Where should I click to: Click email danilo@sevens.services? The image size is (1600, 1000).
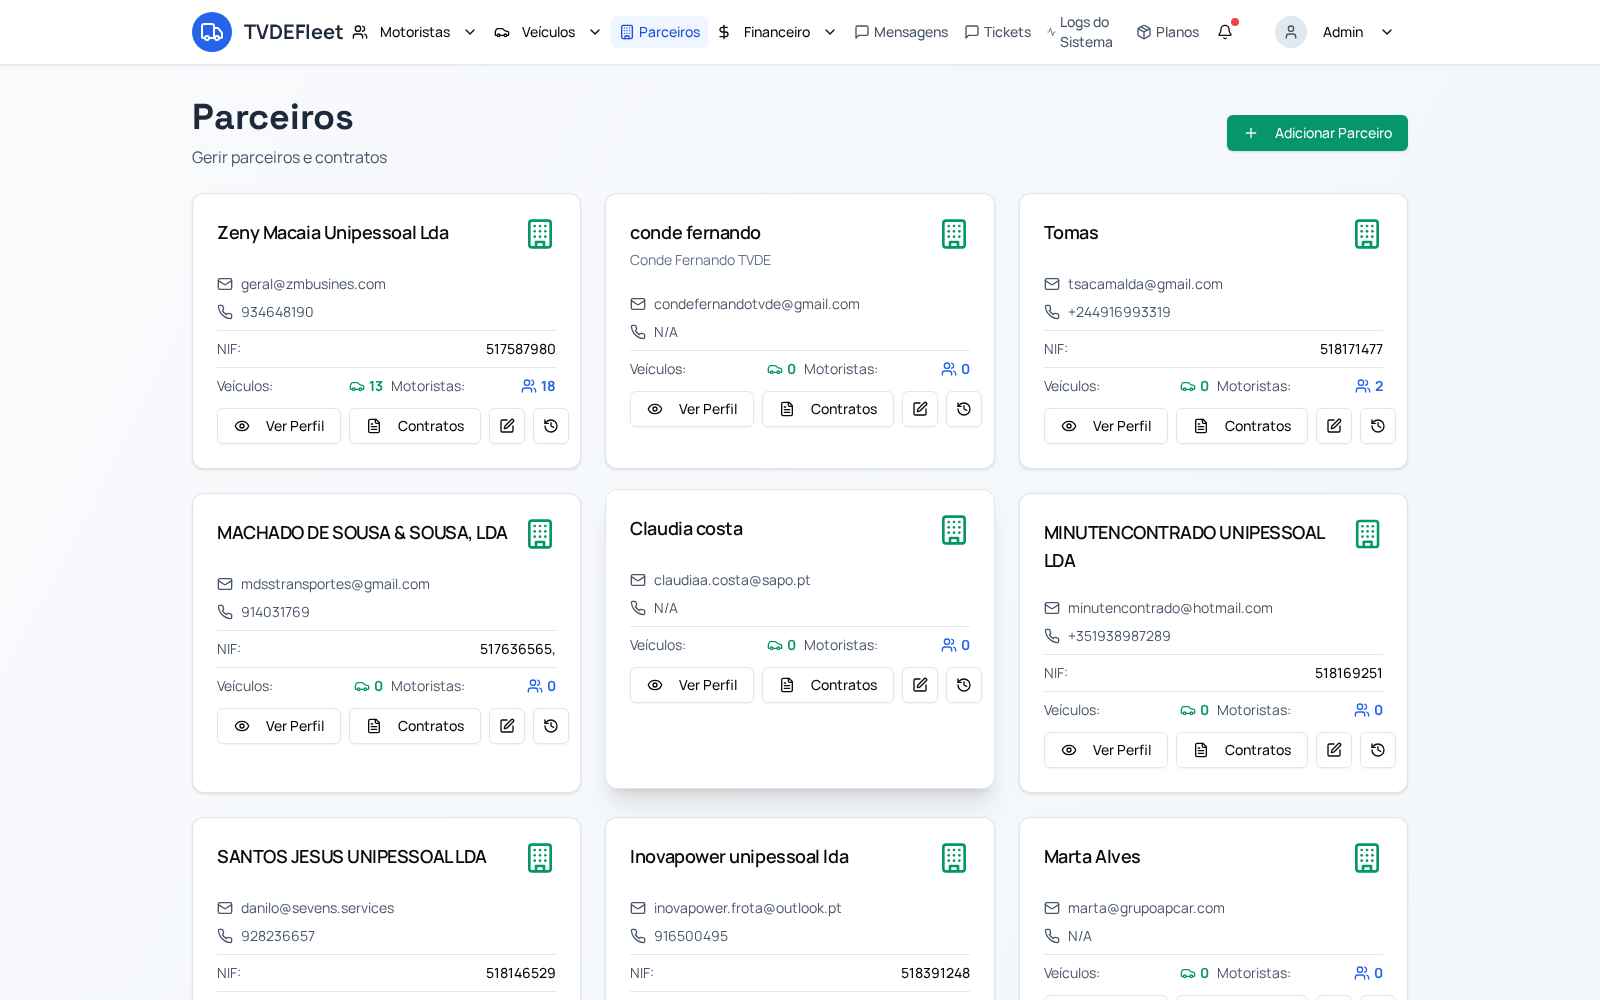coord(317,908)
